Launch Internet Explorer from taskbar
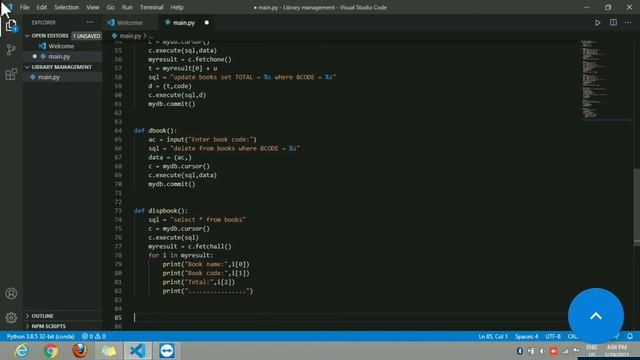Image resolution: width=640 pixels, height=360 pixels. point(22,351)
